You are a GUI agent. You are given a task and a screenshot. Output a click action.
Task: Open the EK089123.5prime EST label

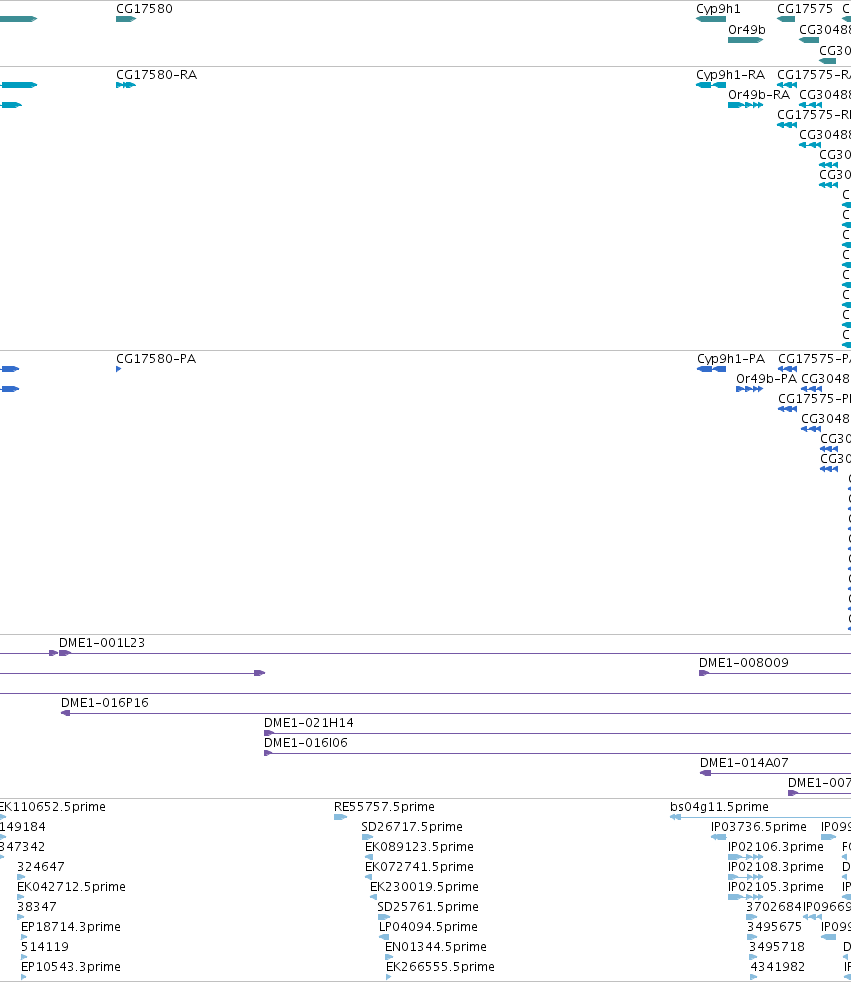click(x=419, y=847)
